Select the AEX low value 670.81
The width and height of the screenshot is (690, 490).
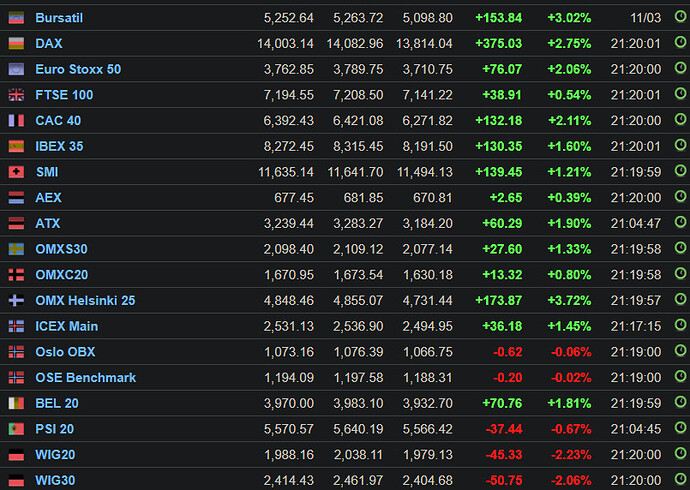pyautogui.click(x=433, y=198)
